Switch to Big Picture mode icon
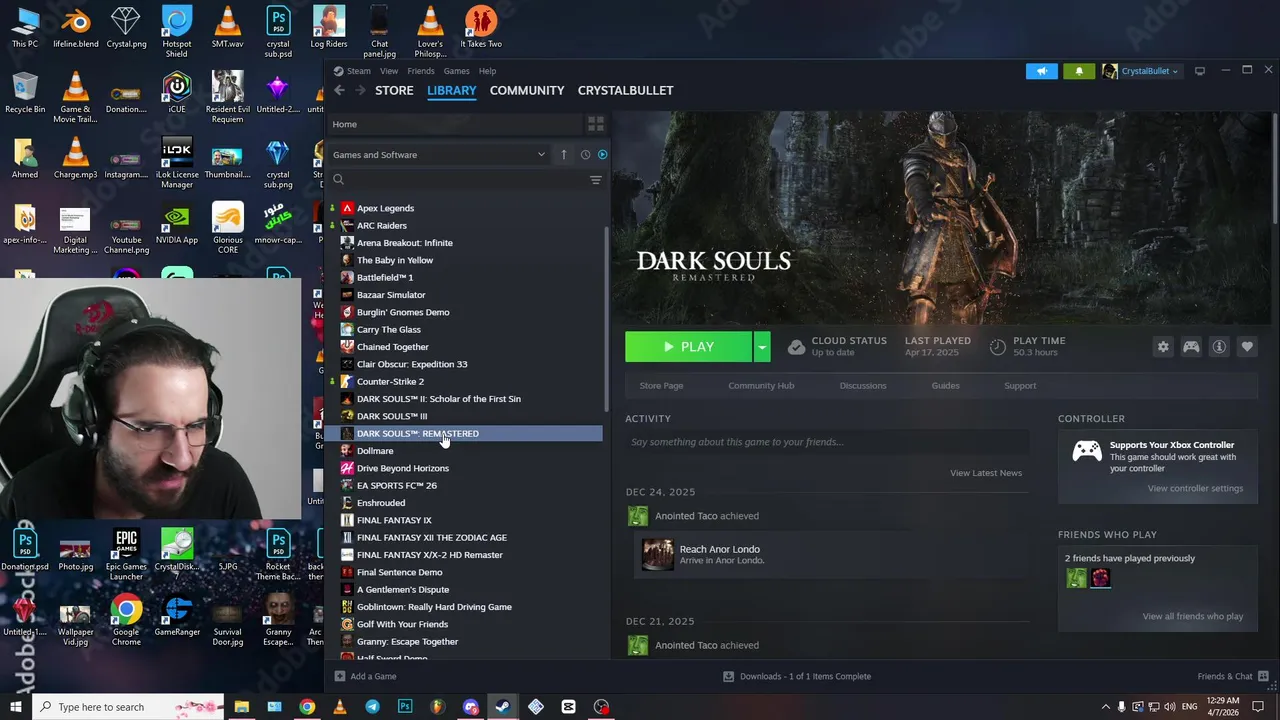This screenshot has width=1280, height=720. coord(1200,71)
